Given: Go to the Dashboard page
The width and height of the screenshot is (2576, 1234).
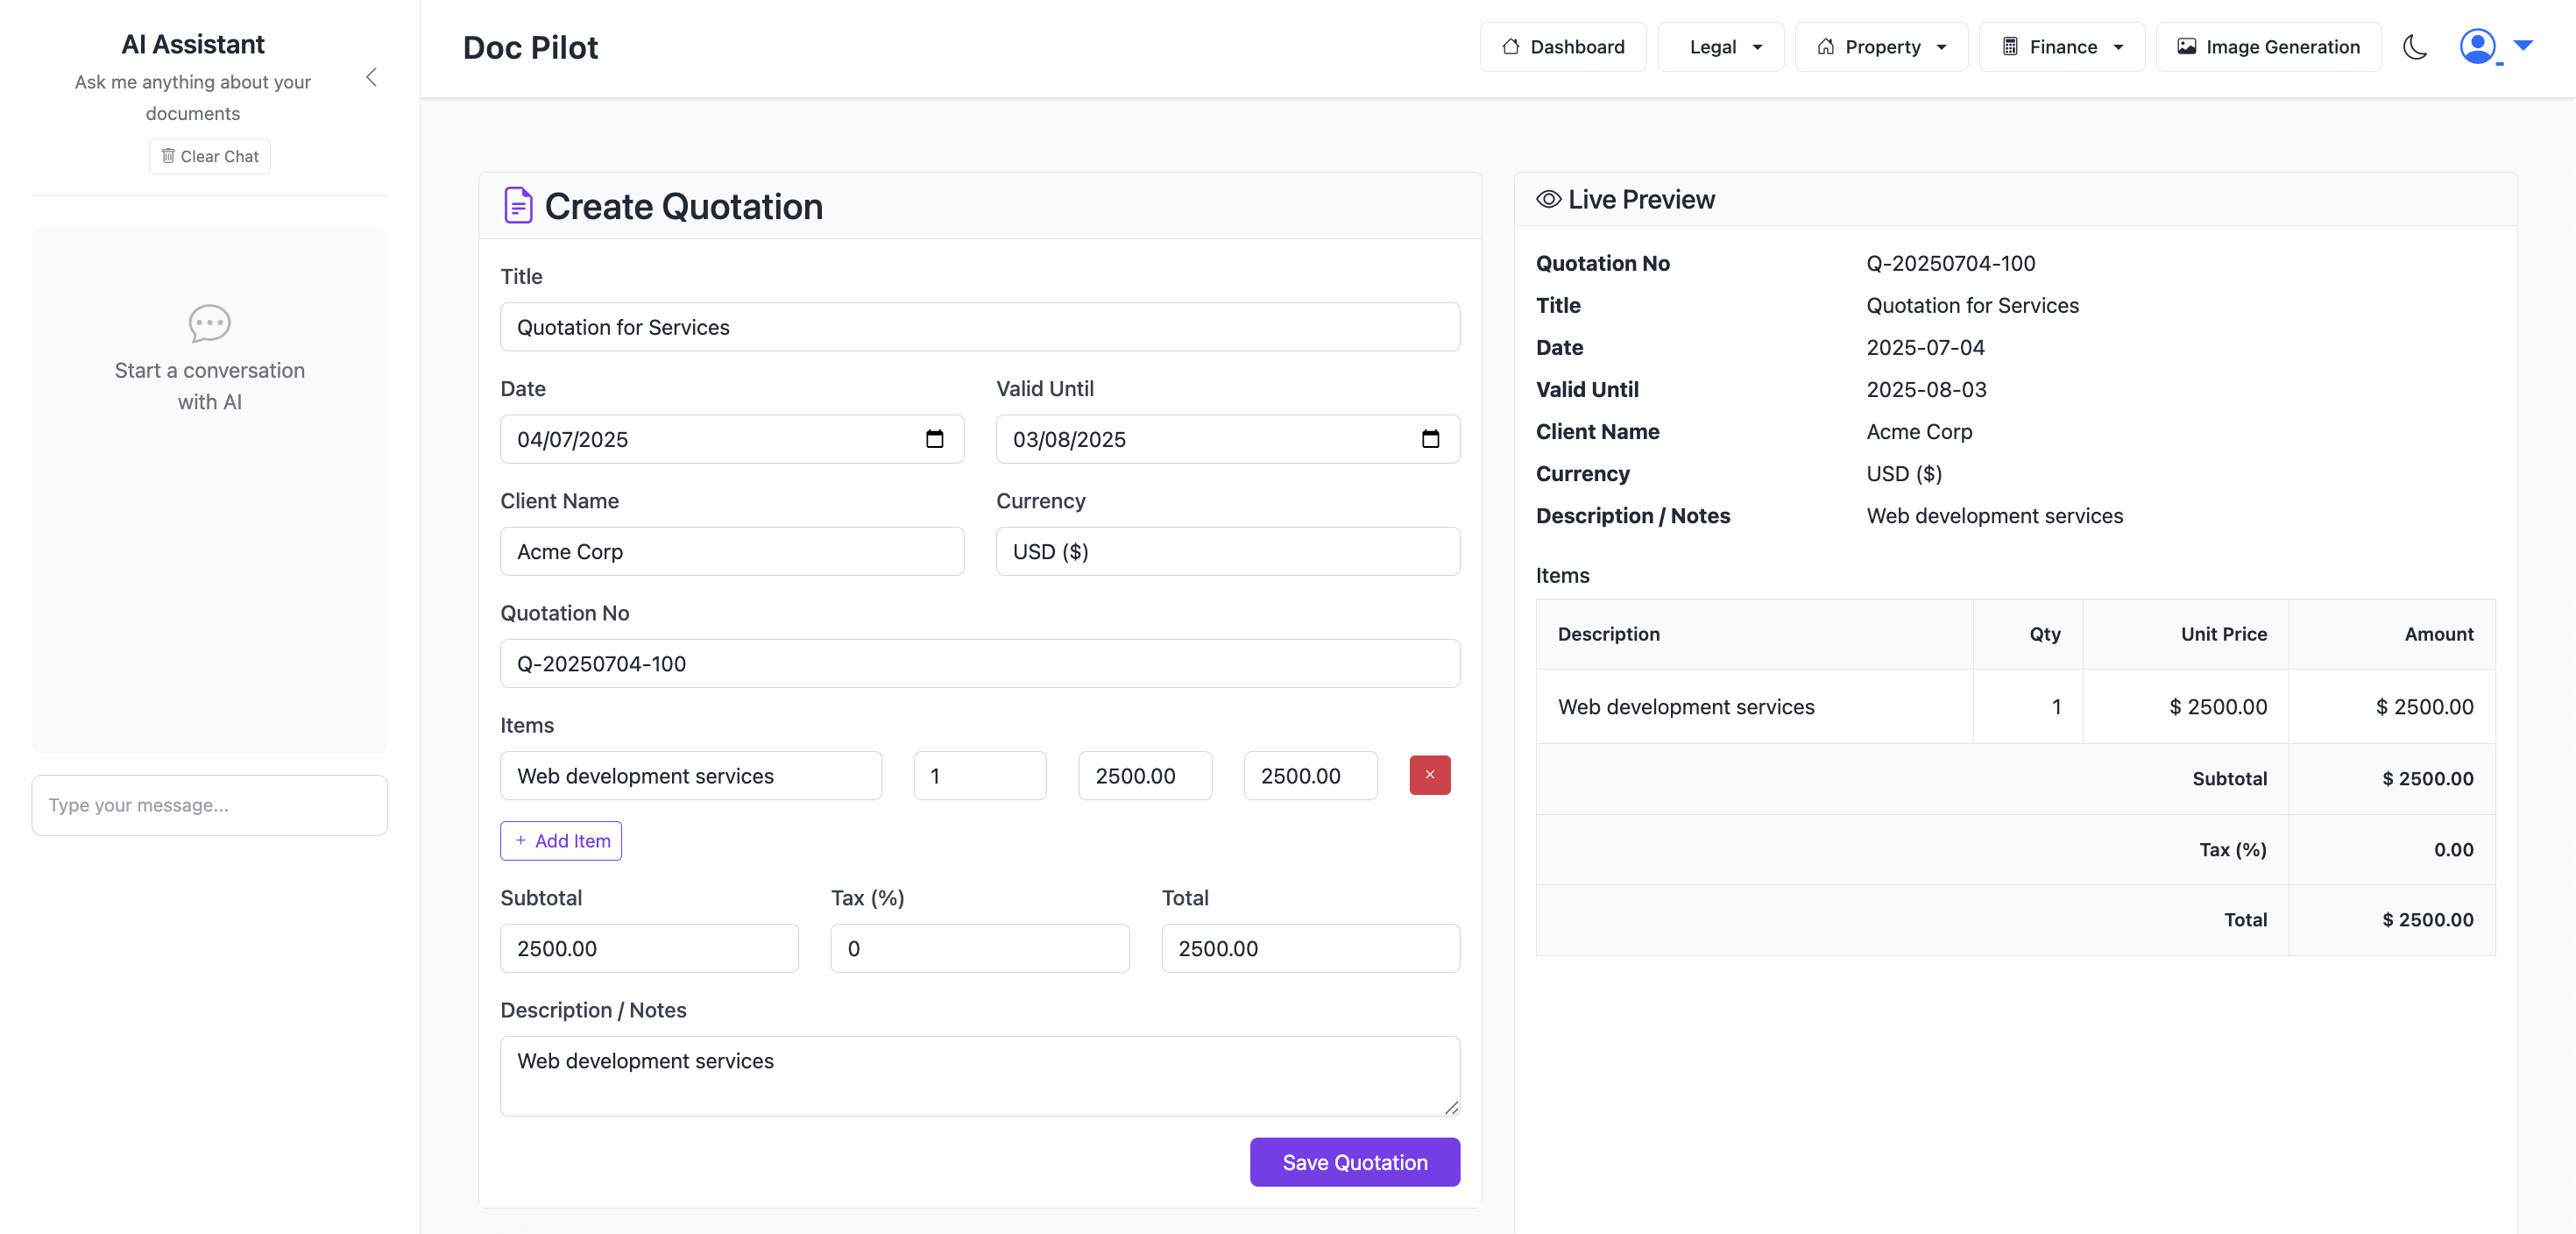Looking at the screenshot, I should (x=1562, y=47).
